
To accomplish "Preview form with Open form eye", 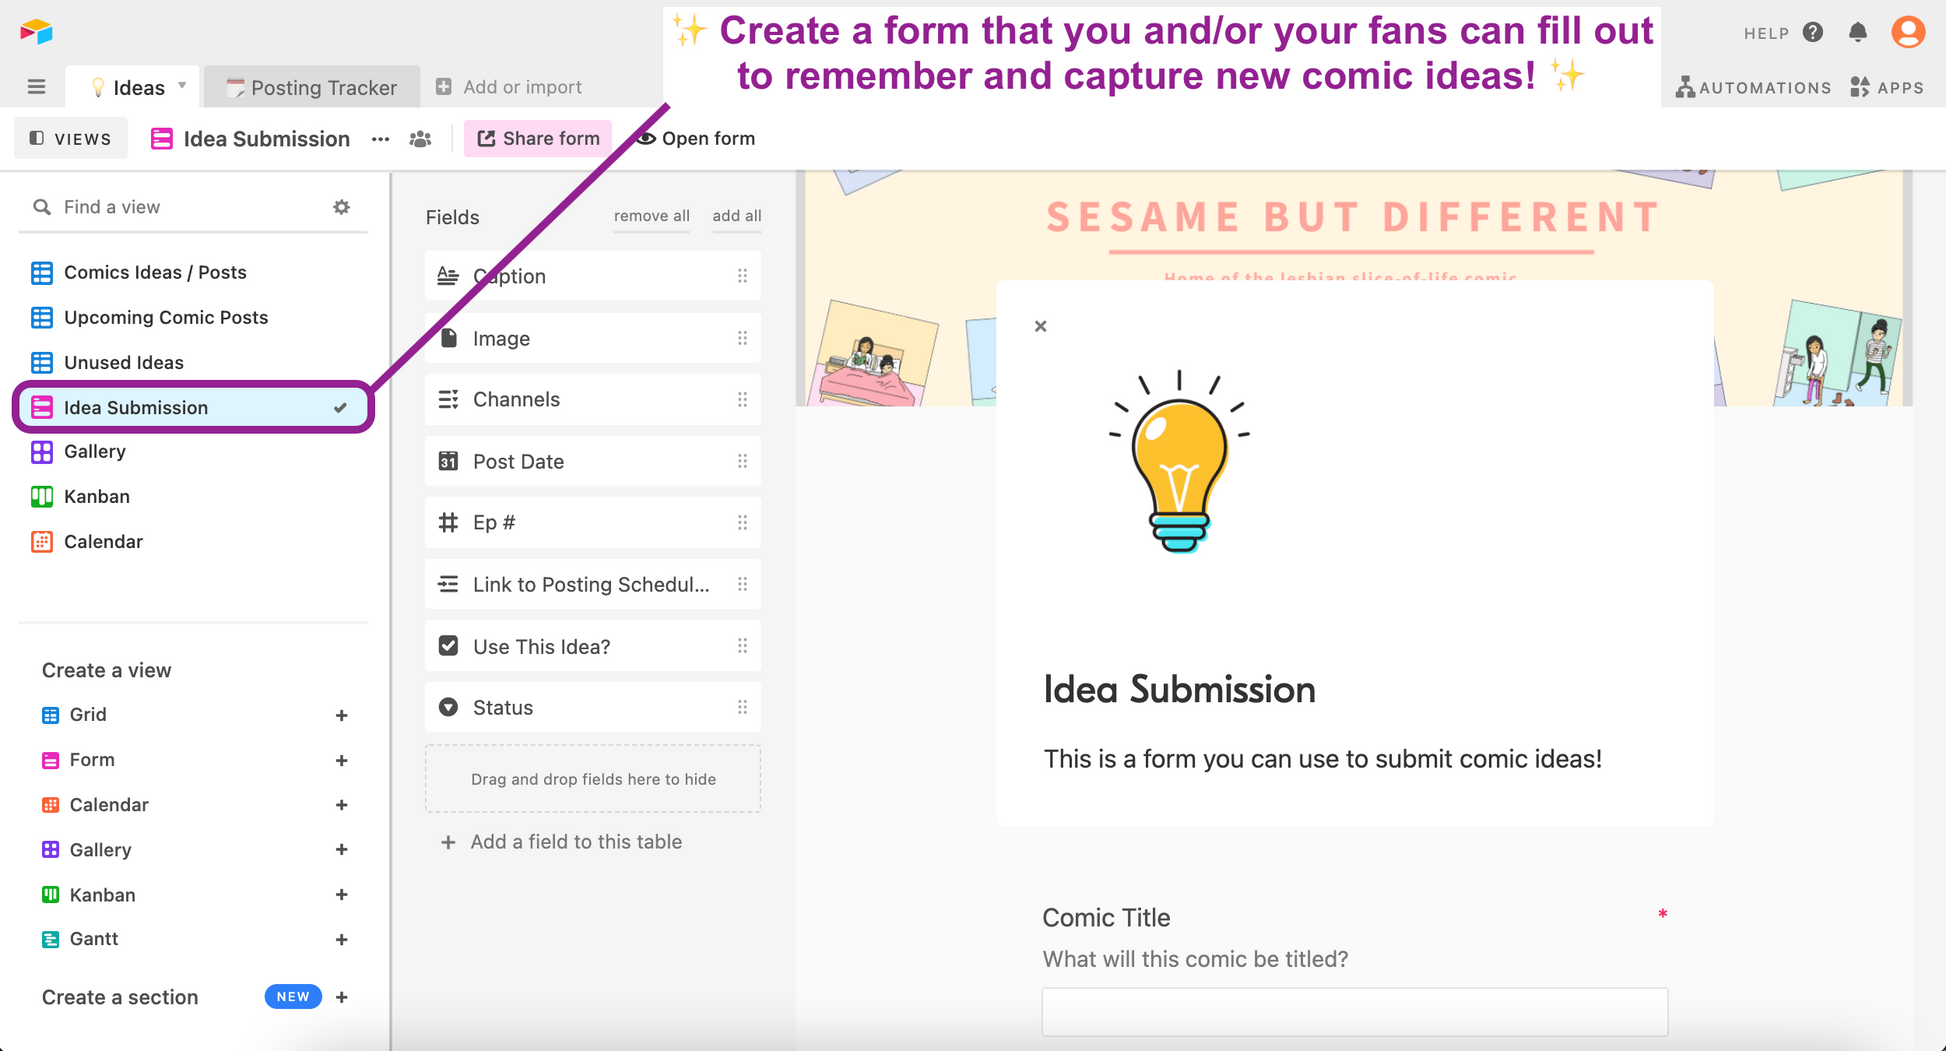I will tap(696, 139).
